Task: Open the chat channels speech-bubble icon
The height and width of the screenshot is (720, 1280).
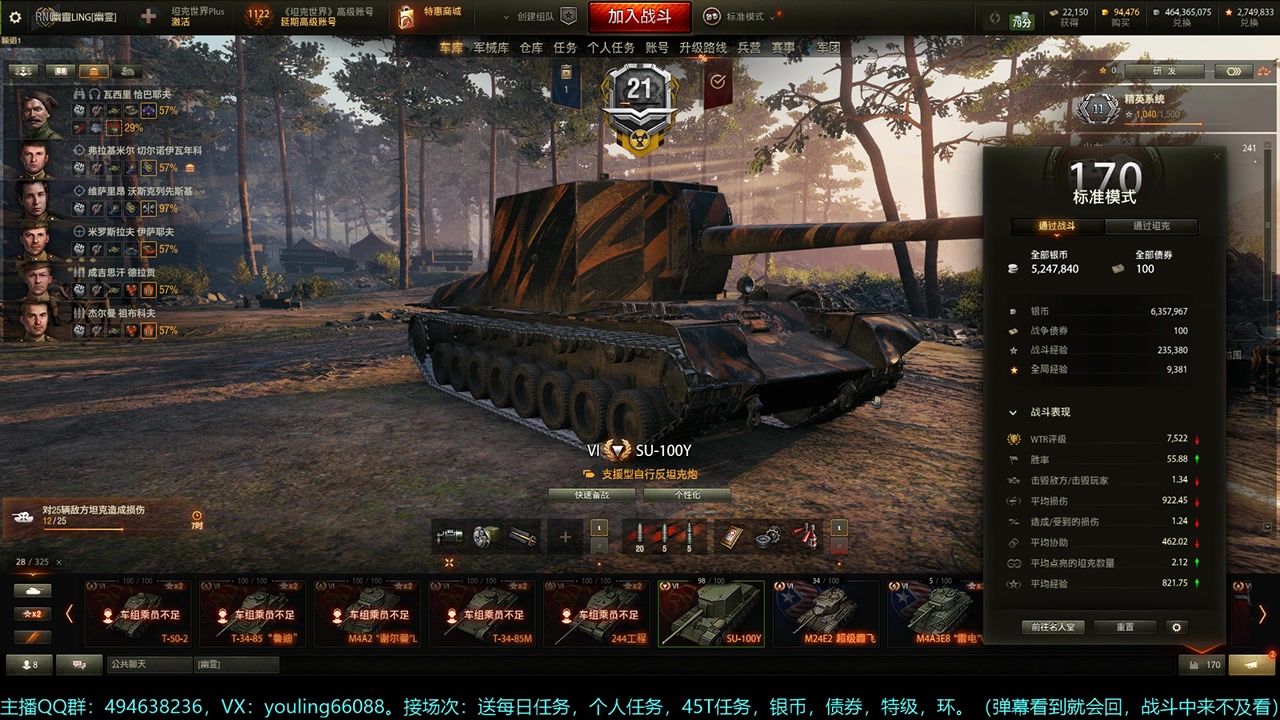Action: 79,664
